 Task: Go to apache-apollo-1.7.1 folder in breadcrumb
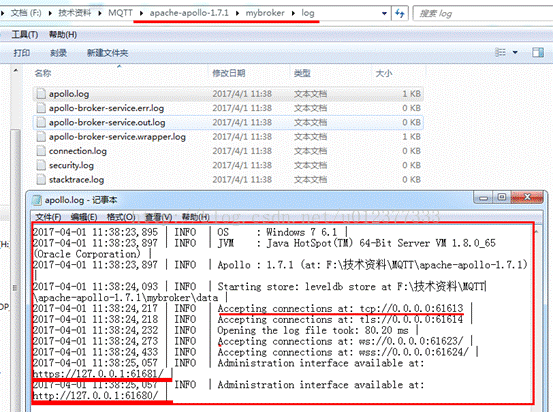(x=189, y=13)
